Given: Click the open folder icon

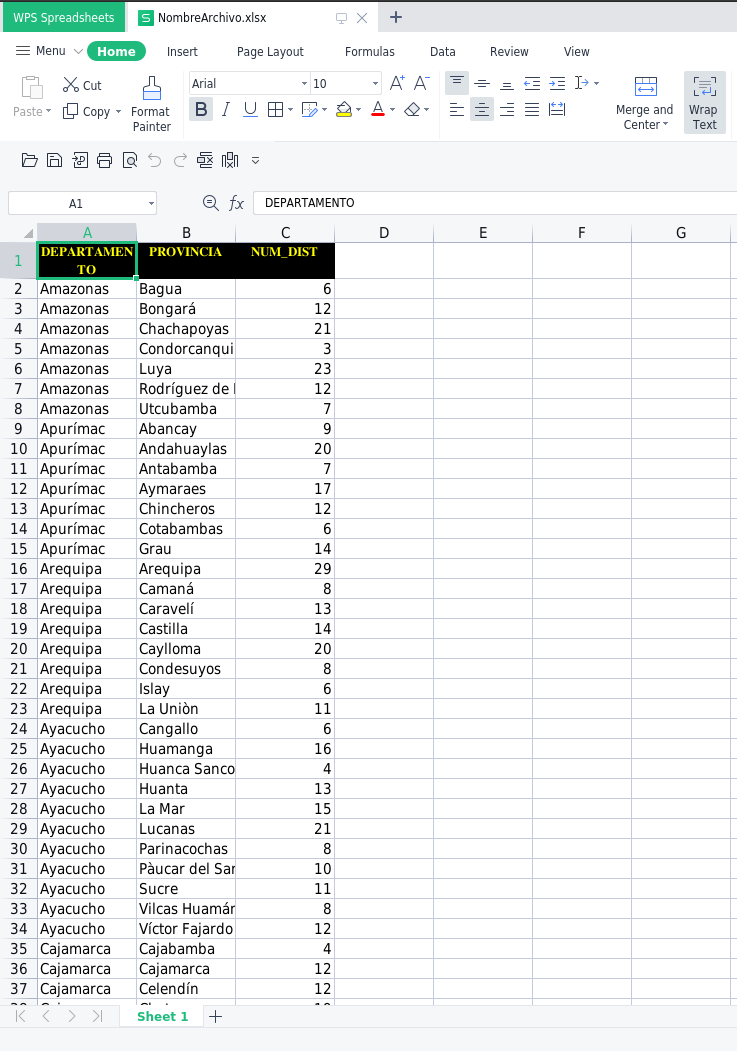Looking at the screenshot, I should 29,160.
